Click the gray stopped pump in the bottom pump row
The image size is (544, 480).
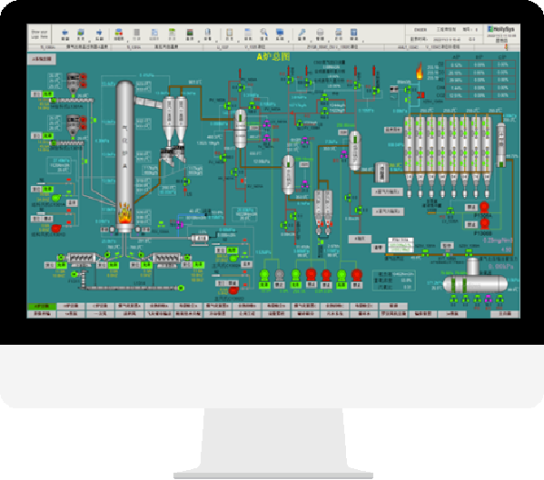click(x=279, y=275)
